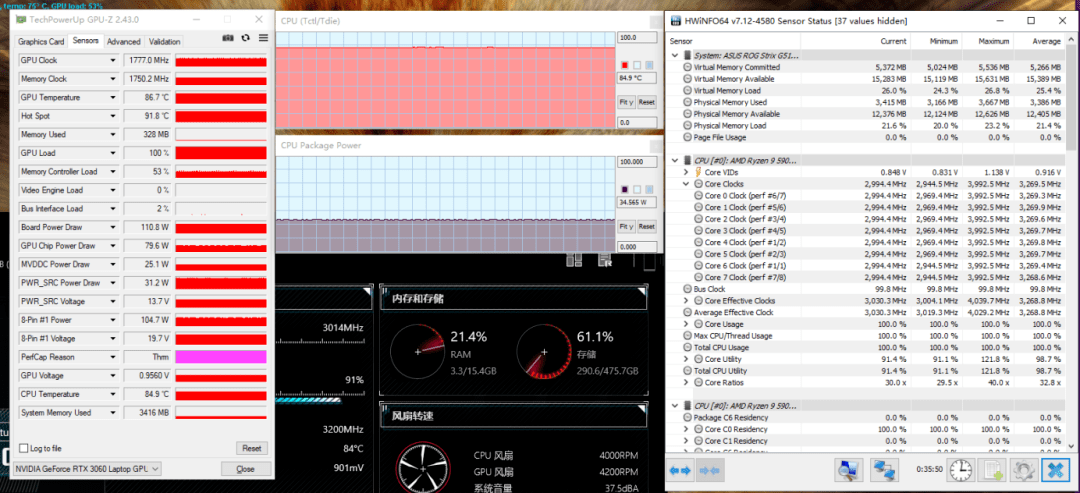Click the PerfCap Reason magenta graph bar

pyautogui.click(x=220, y=357)
